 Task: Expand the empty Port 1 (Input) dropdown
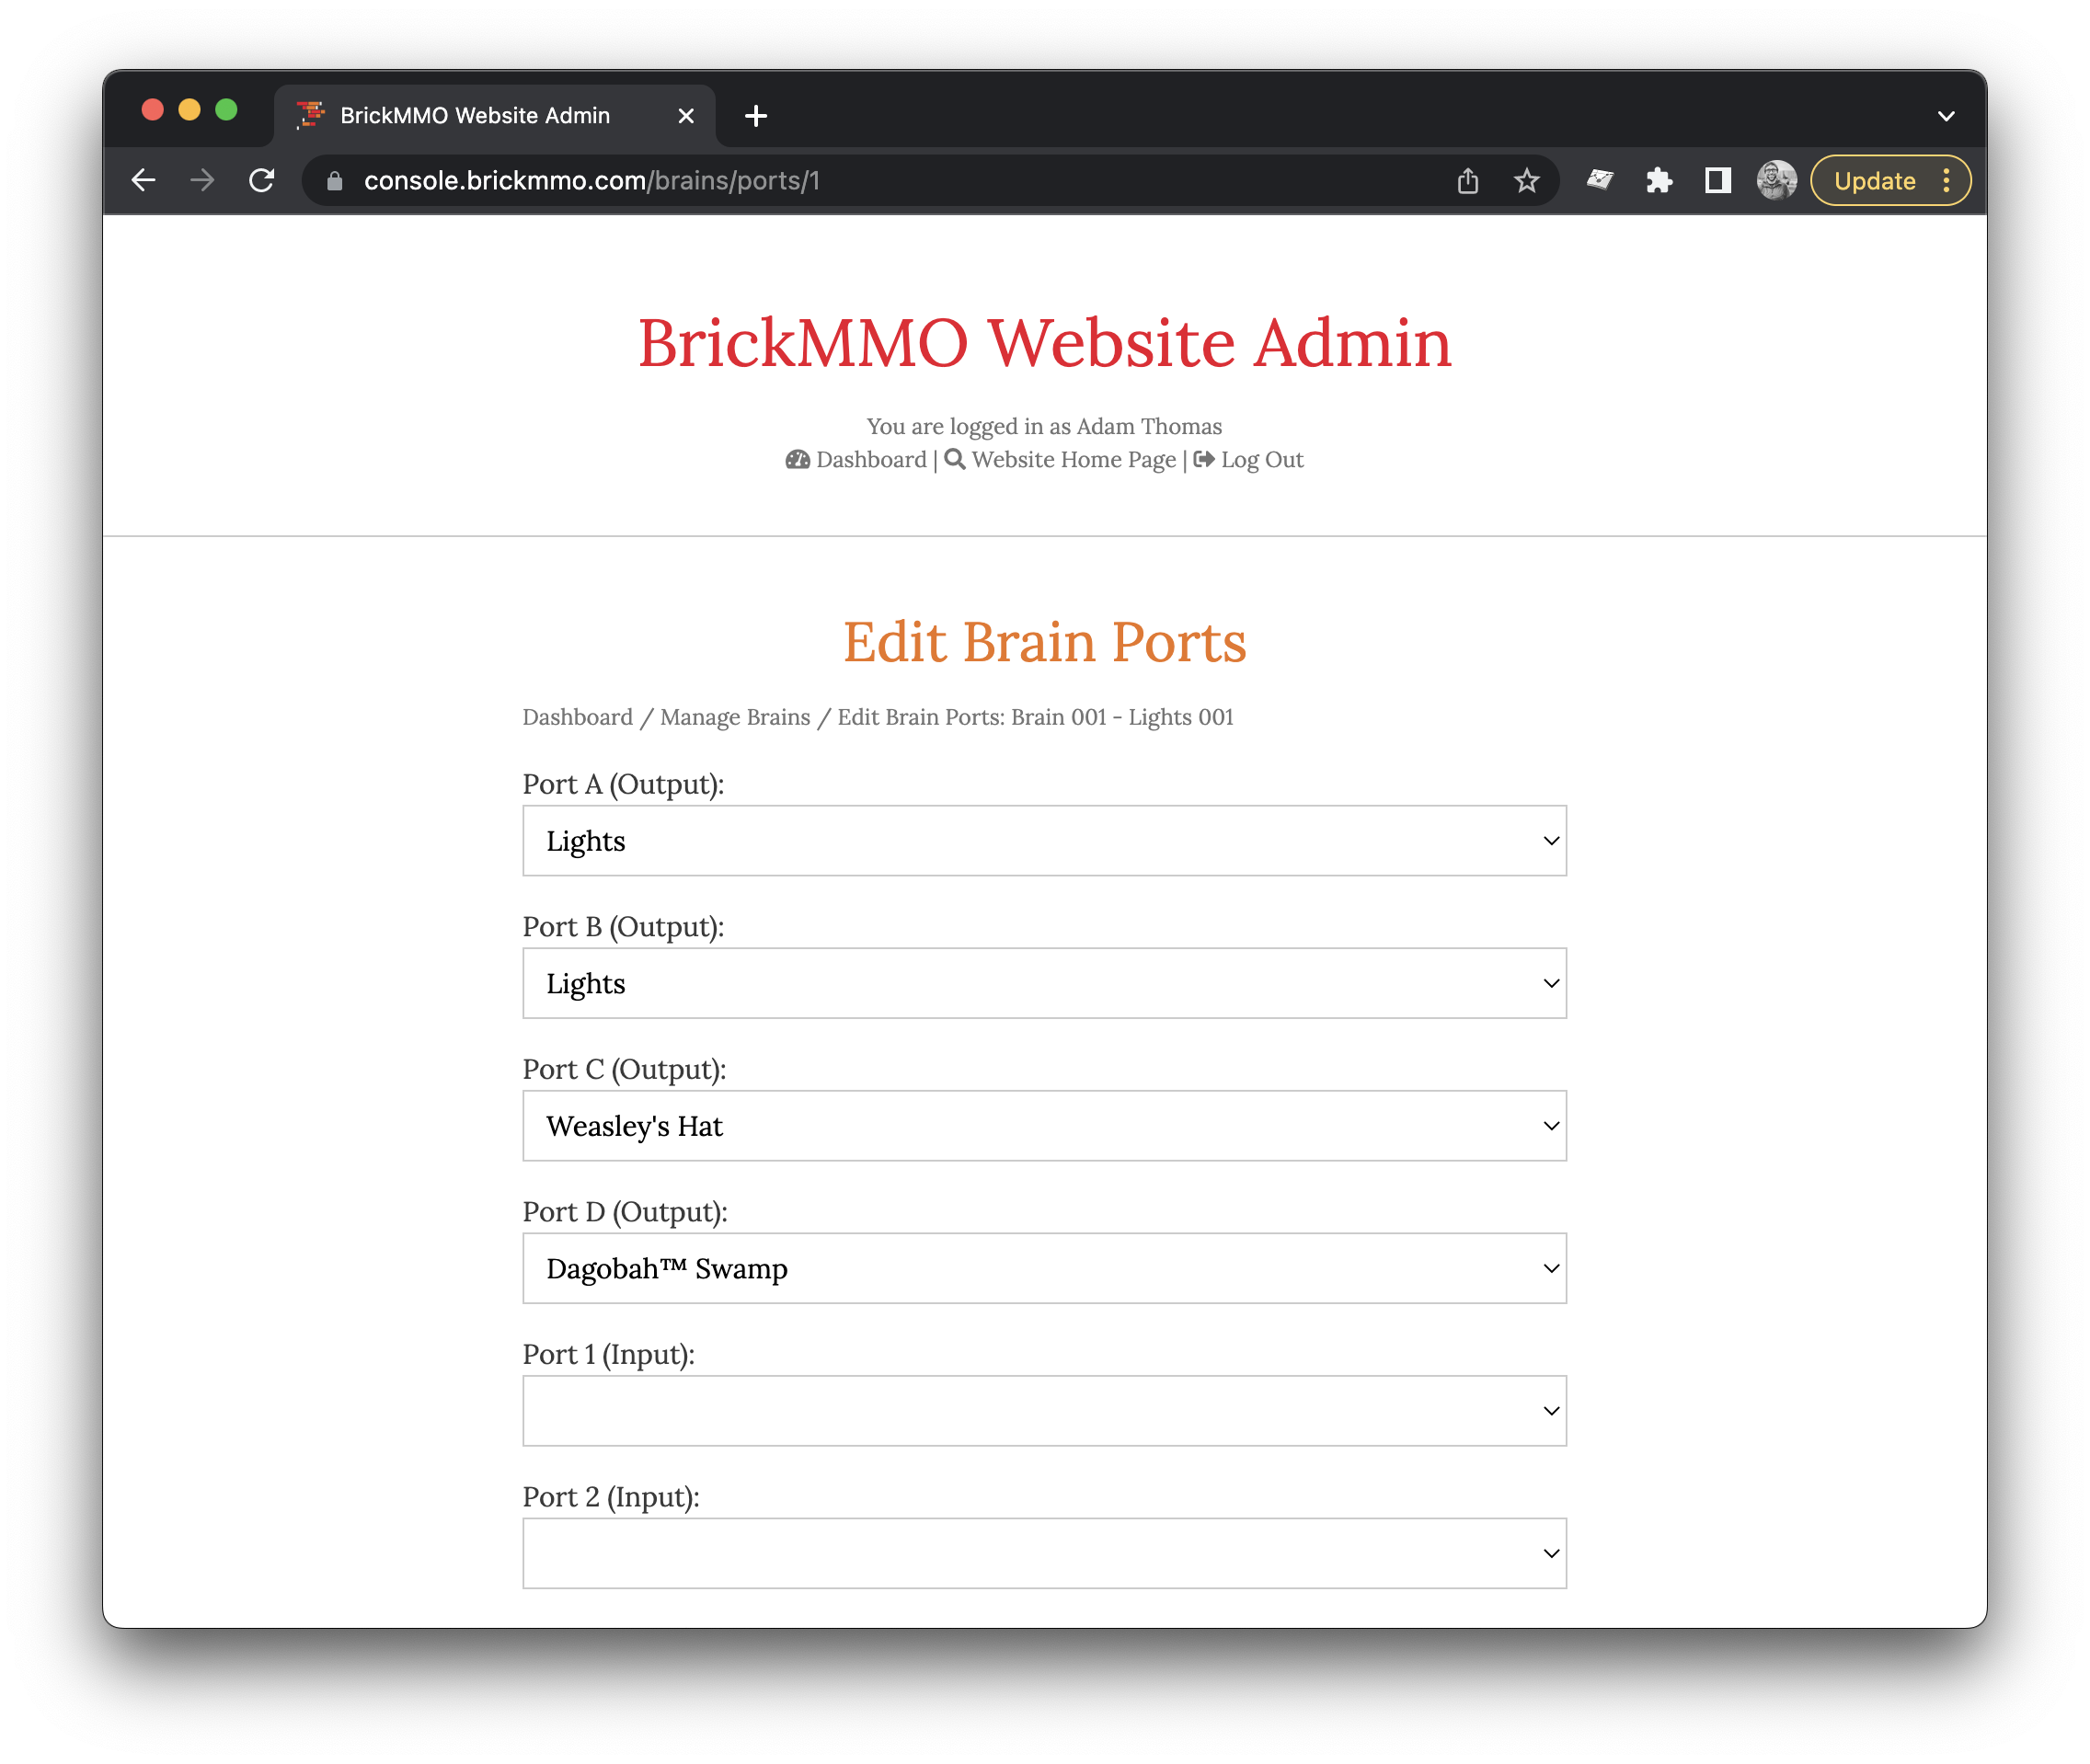point(1044,1410)
